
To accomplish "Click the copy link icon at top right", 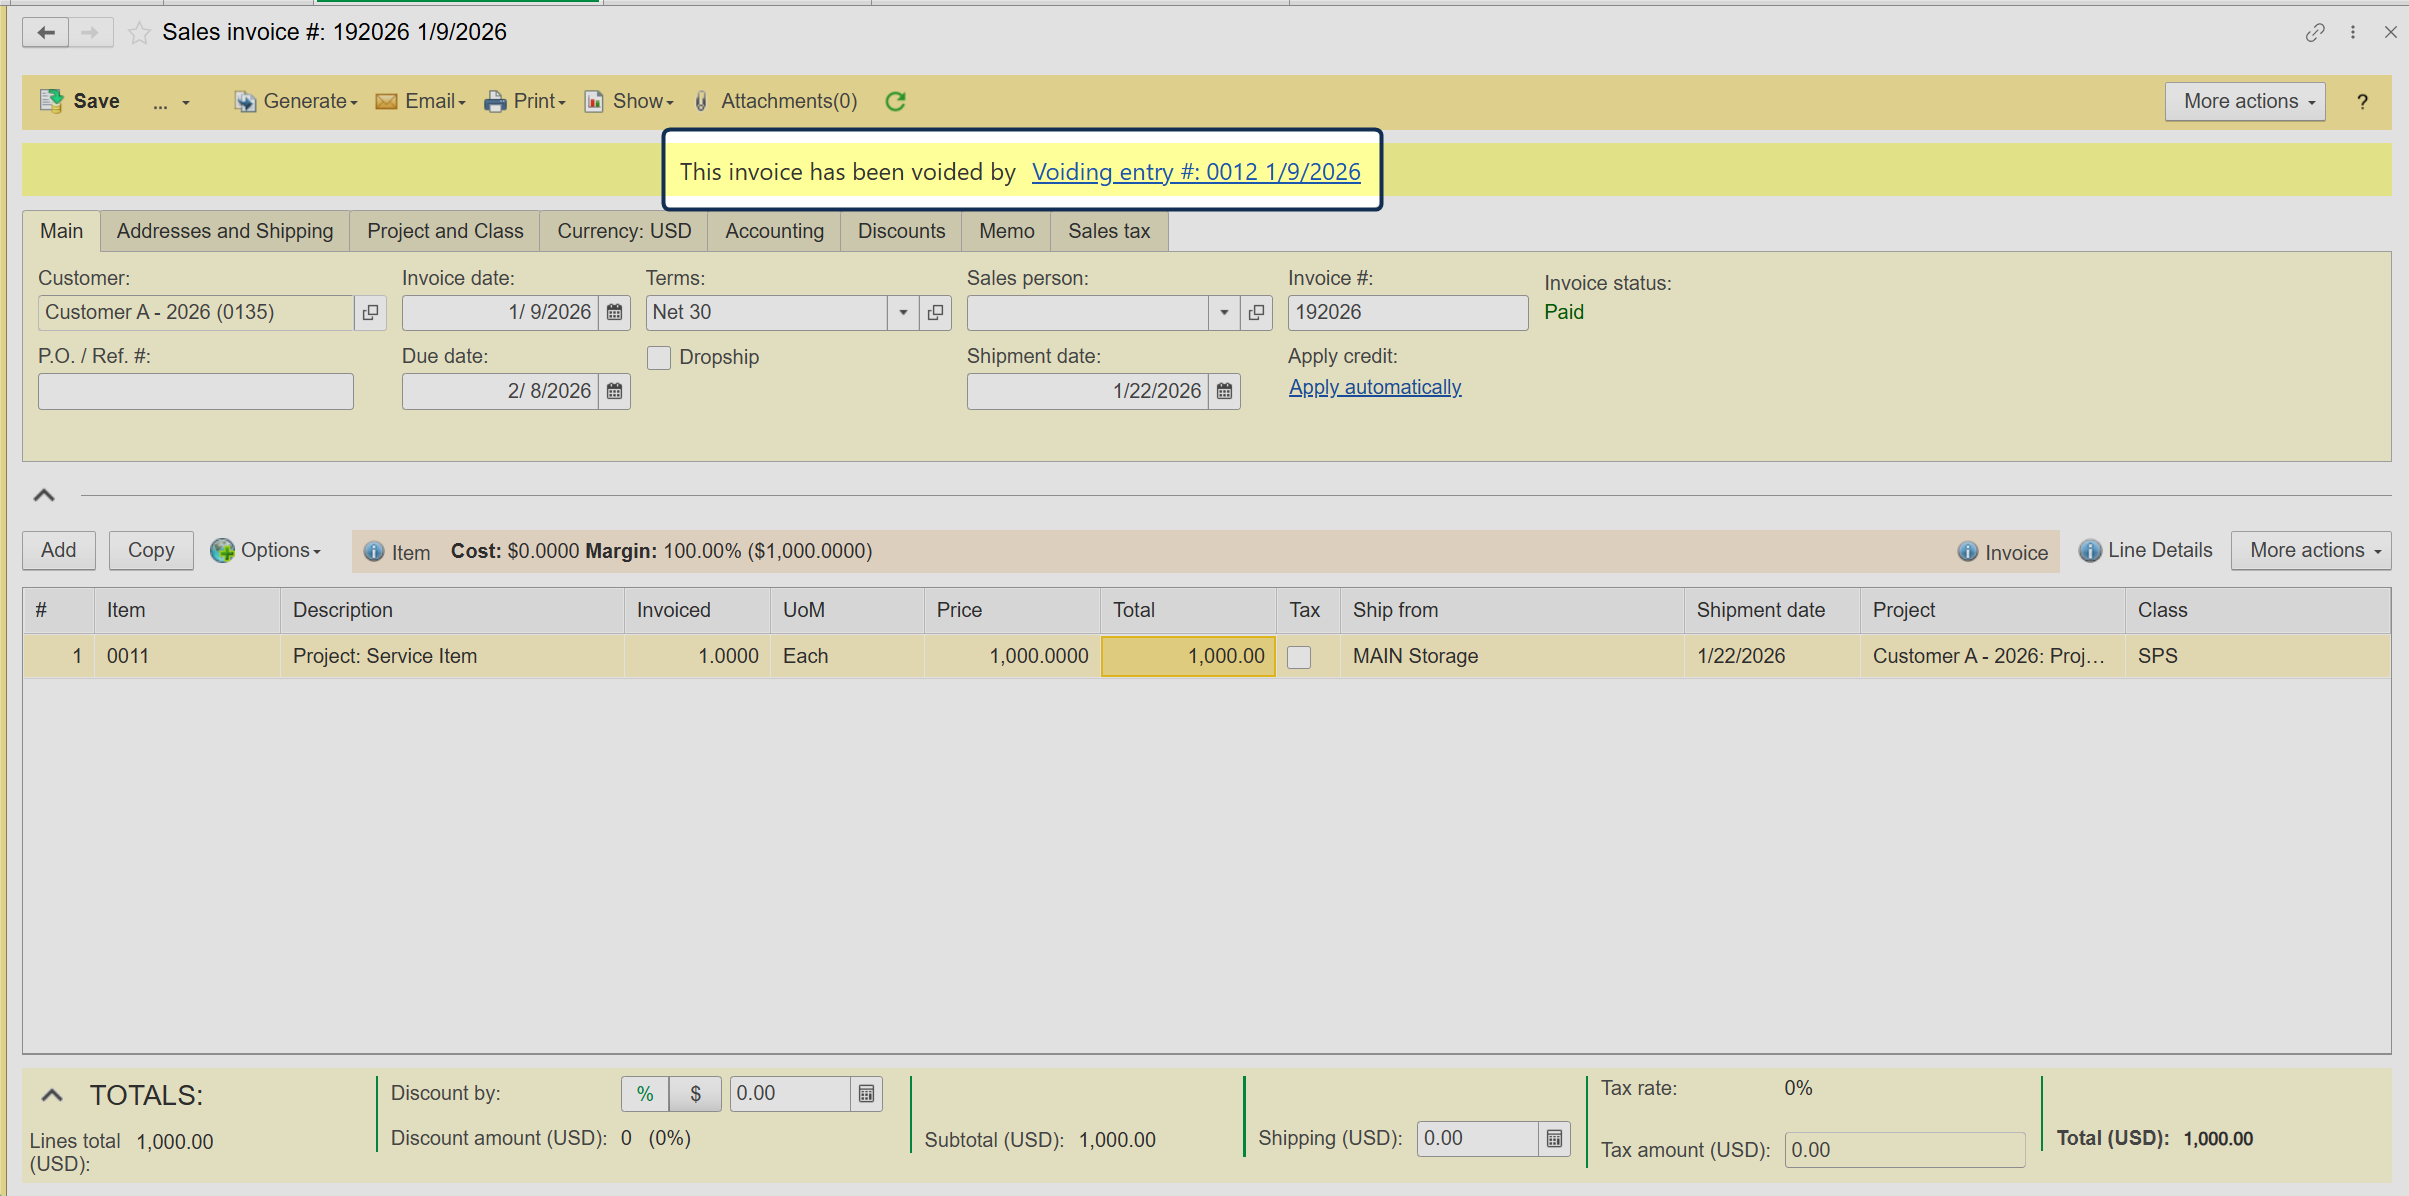I will pyautogui.click(x=2314, y=33).
